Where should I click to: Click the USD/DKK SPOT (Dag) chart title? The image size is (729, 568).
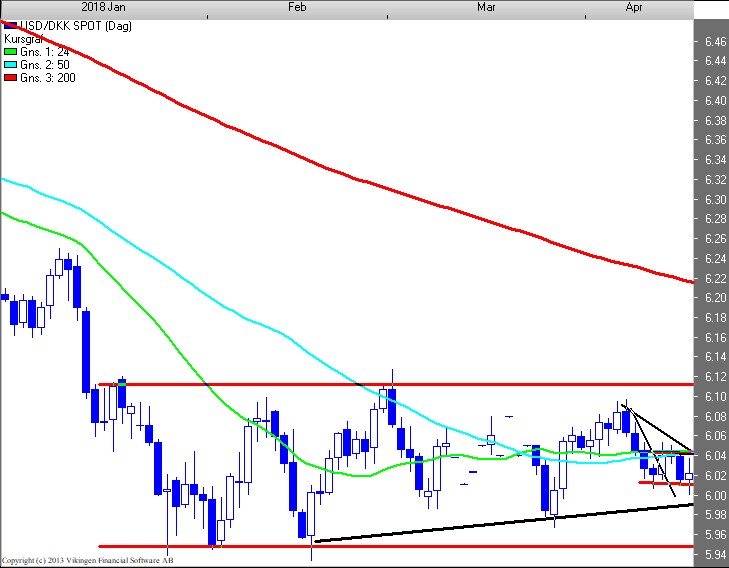click(76, 26)
